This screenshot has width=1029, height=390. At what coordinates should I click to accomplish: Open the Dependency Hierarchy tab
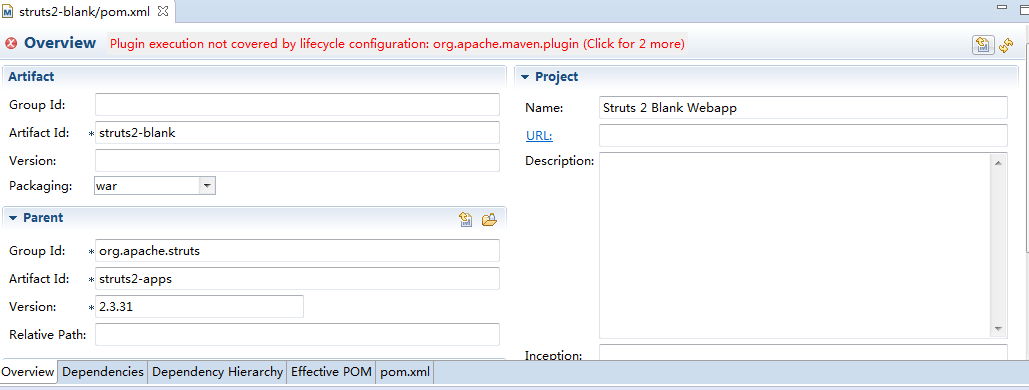pos(217,372)
